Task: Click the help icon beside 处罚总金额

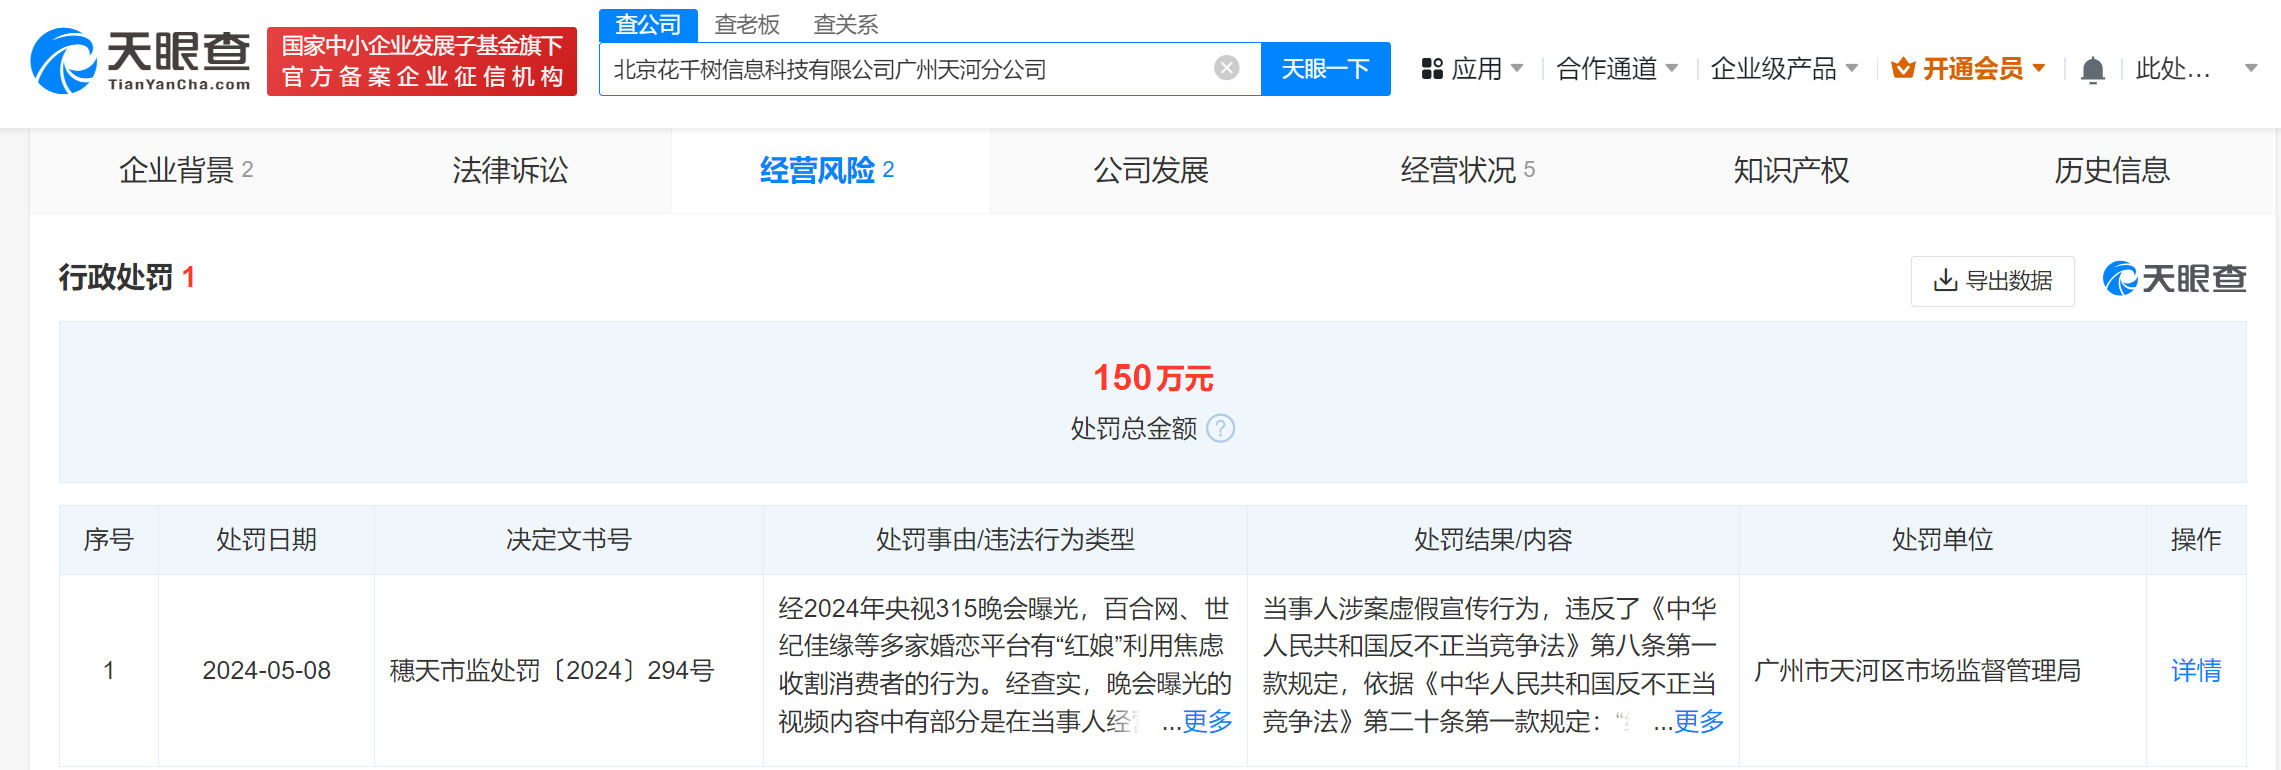Action: 1220,429
